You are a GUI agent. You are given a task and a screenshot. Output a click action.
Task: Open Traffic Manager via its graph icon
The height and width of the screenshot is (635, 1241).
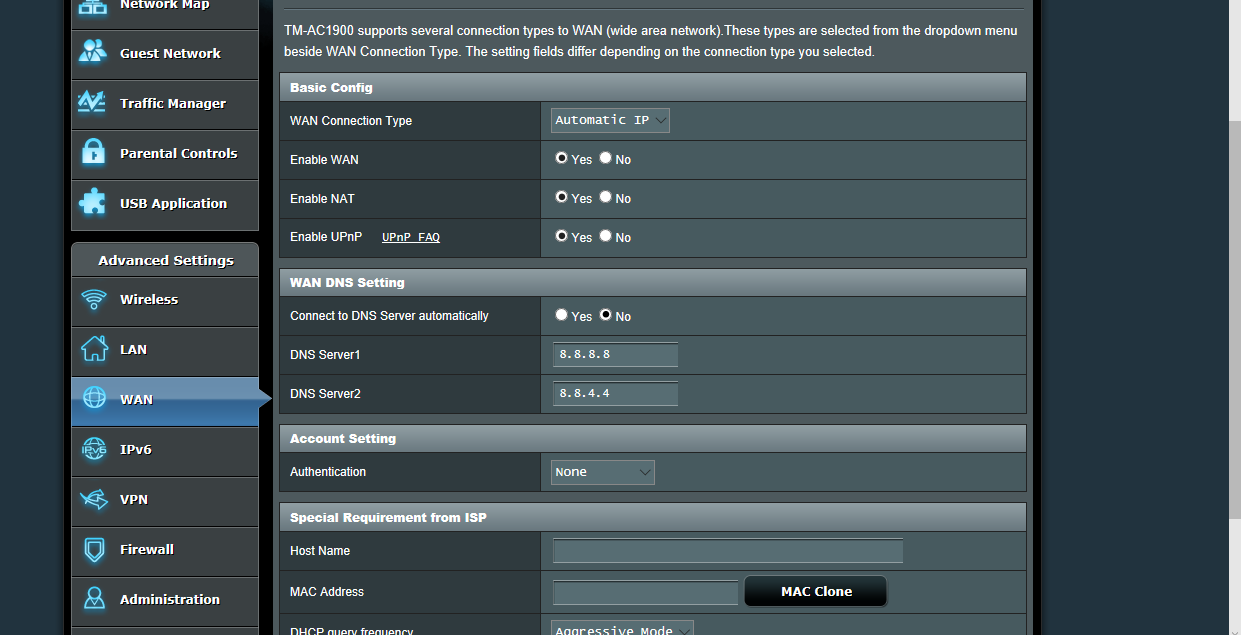tap(93, 103)
